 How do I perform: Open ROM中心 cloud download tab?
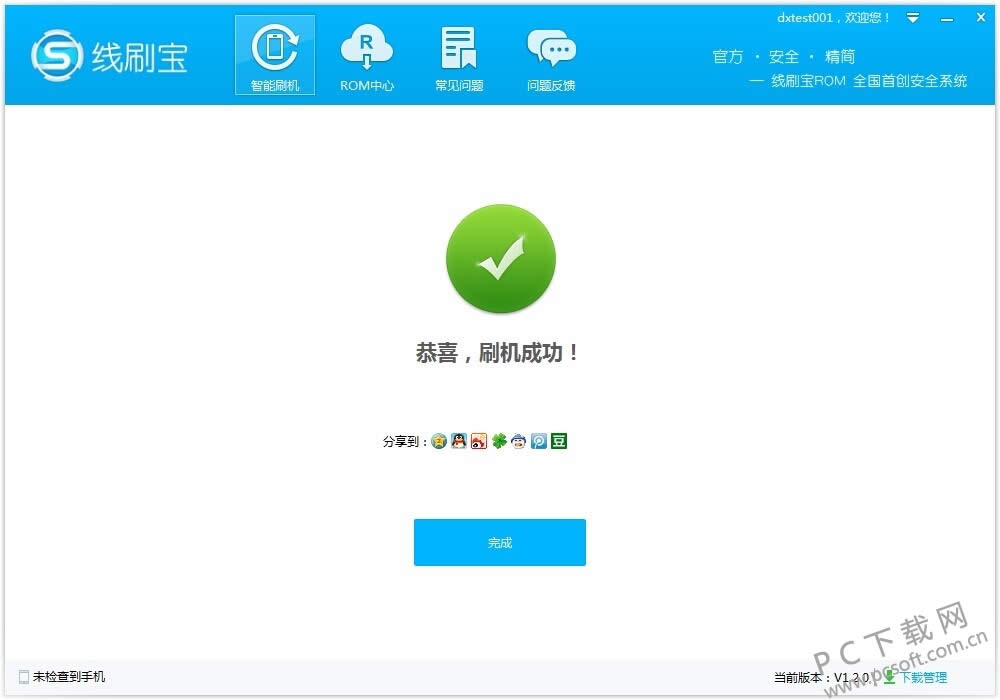[x=367, y=55]
